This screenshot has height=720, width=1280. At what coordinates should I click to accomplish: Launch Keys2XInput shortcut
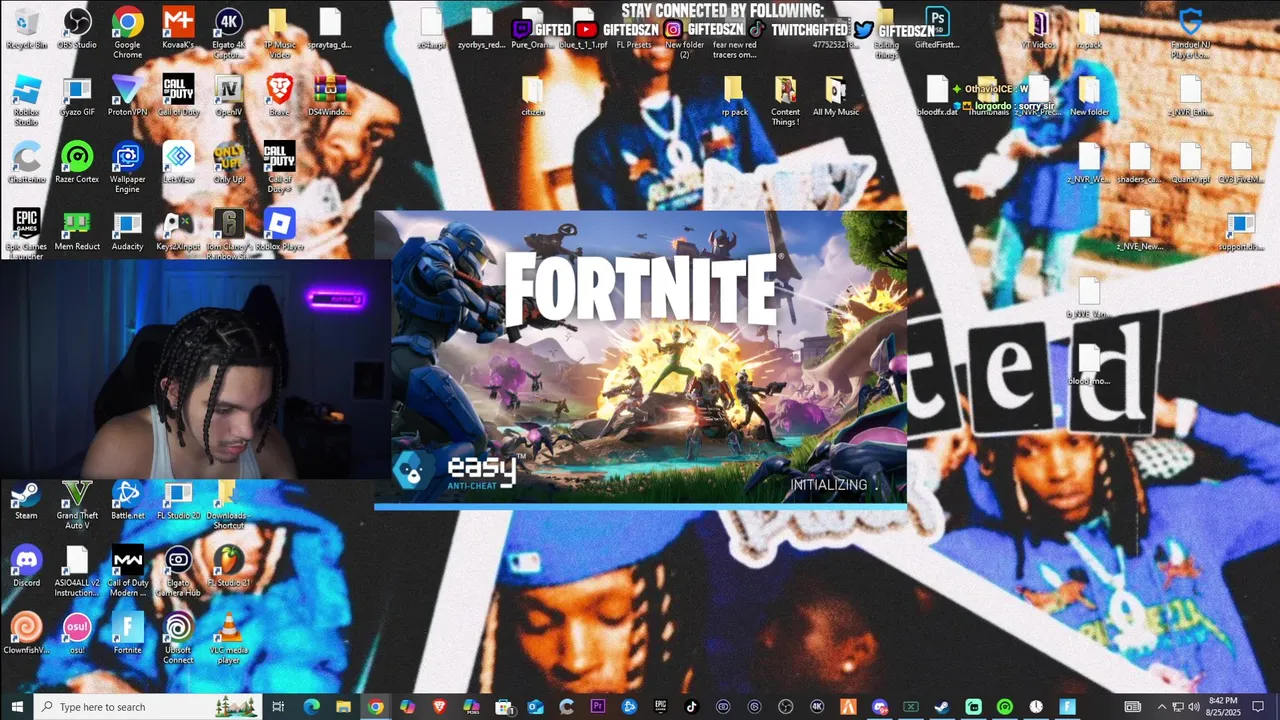click(178, 230)
